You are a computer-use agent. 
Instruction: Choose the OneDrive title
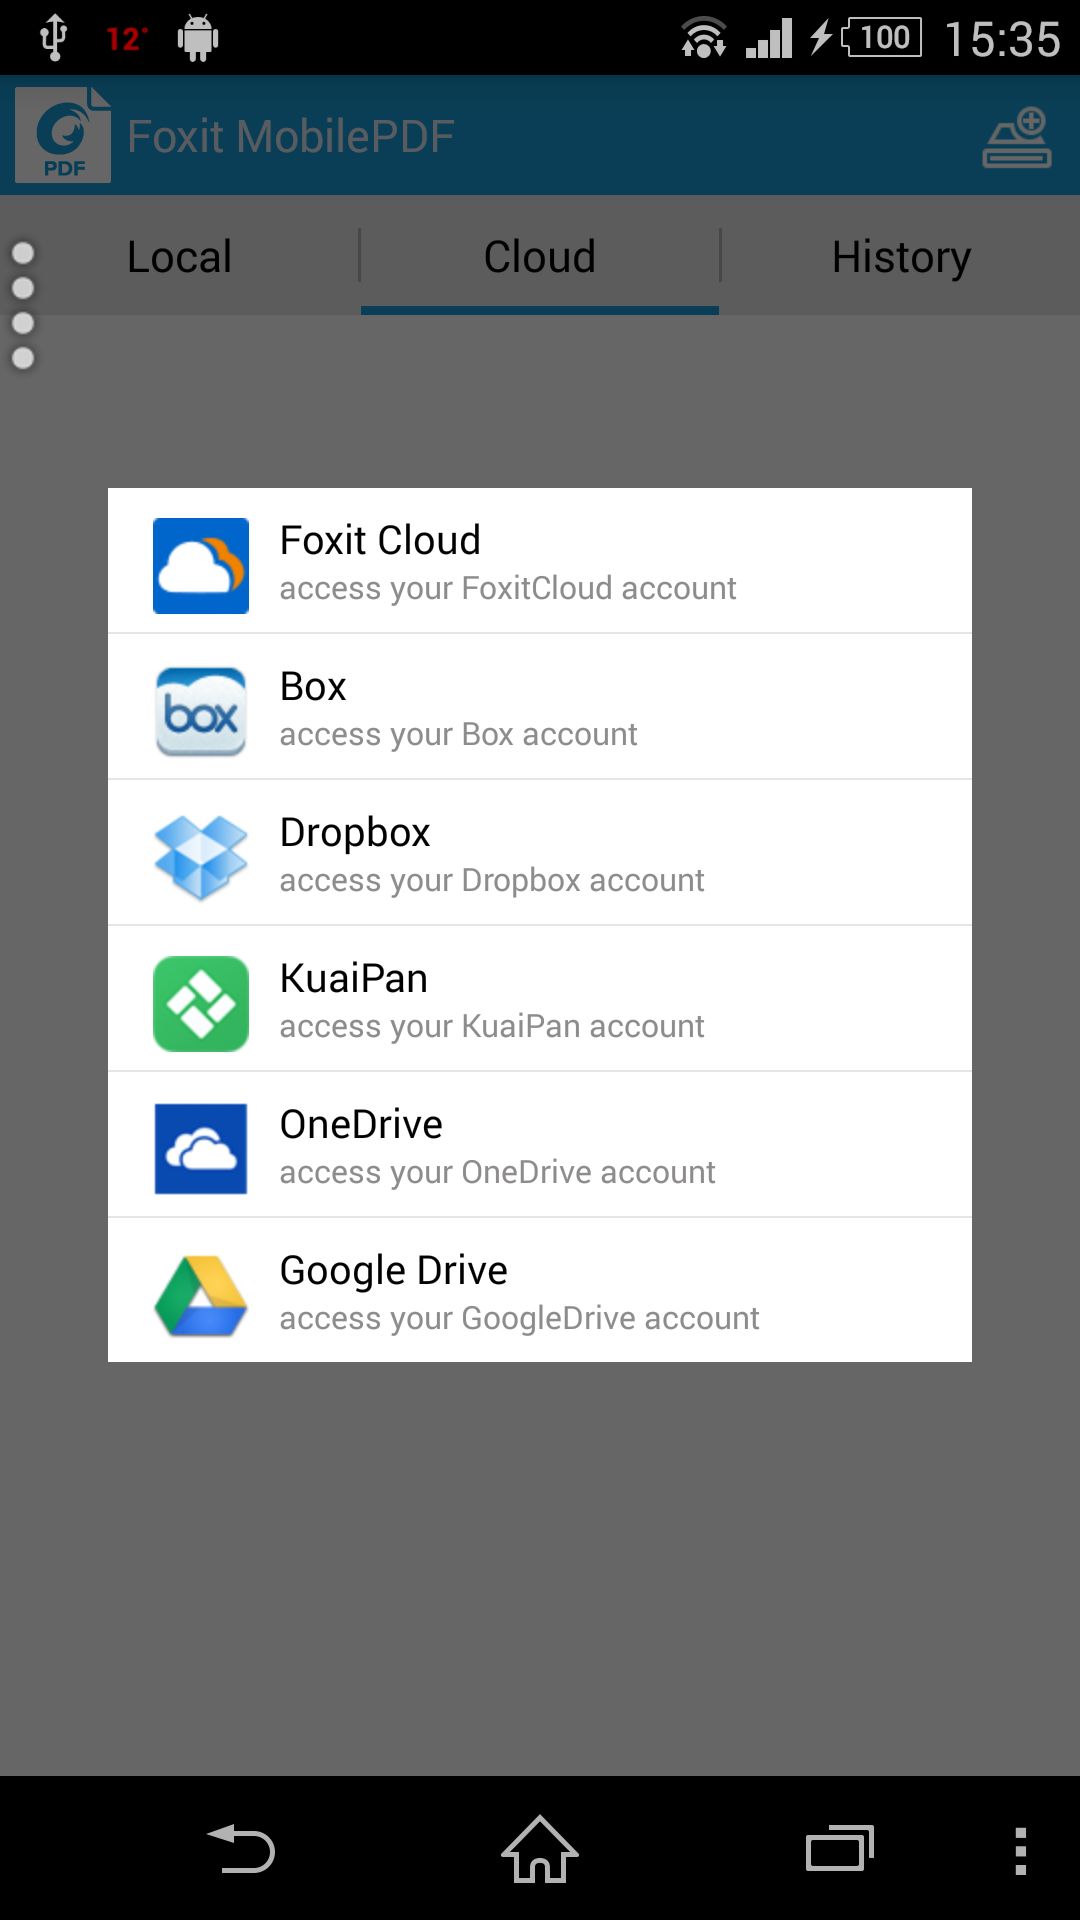click(361, 1124)
